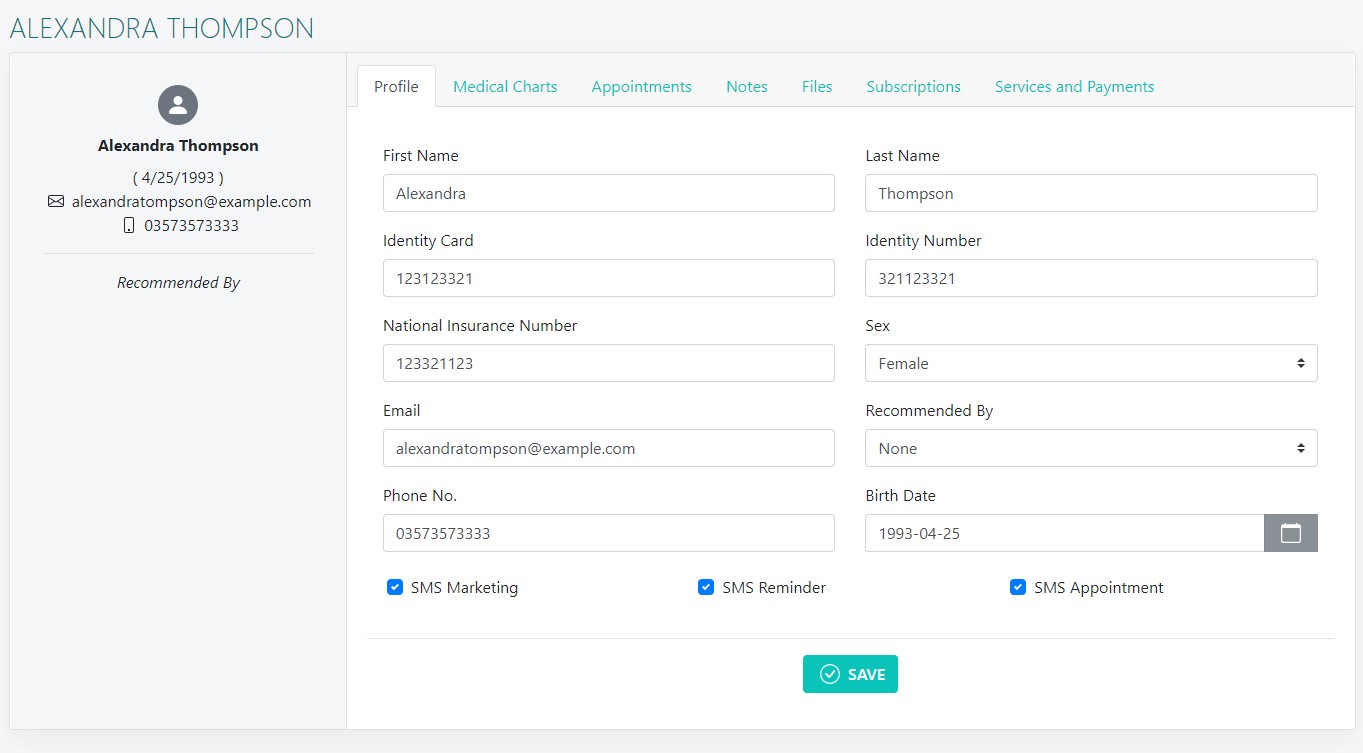Viewport: 1363px width, 753px height.
Task: Click the First Name input field
Action: coord(608,194)
